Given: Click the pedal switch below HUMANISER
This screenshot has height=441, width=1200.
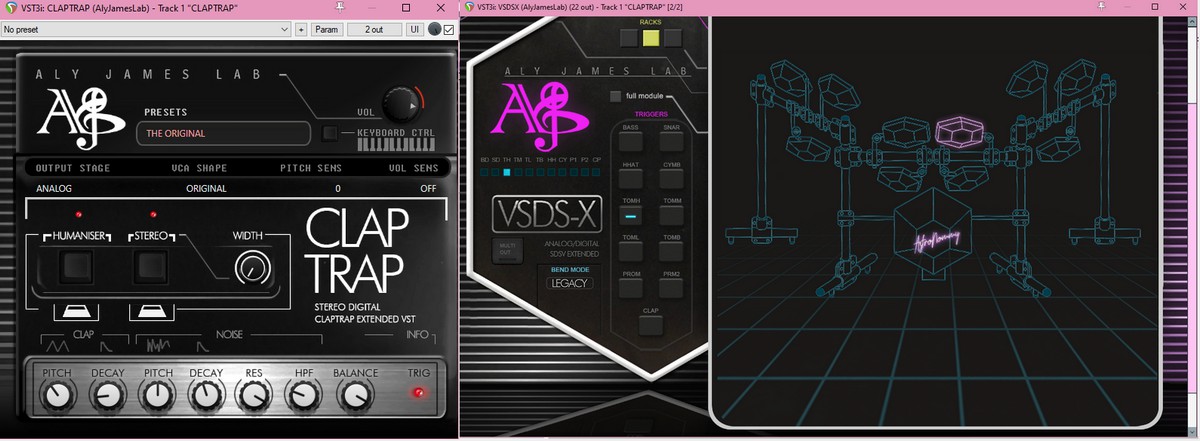Looking at the screenshot, I should pyautogui.click(x=76, y=309).
